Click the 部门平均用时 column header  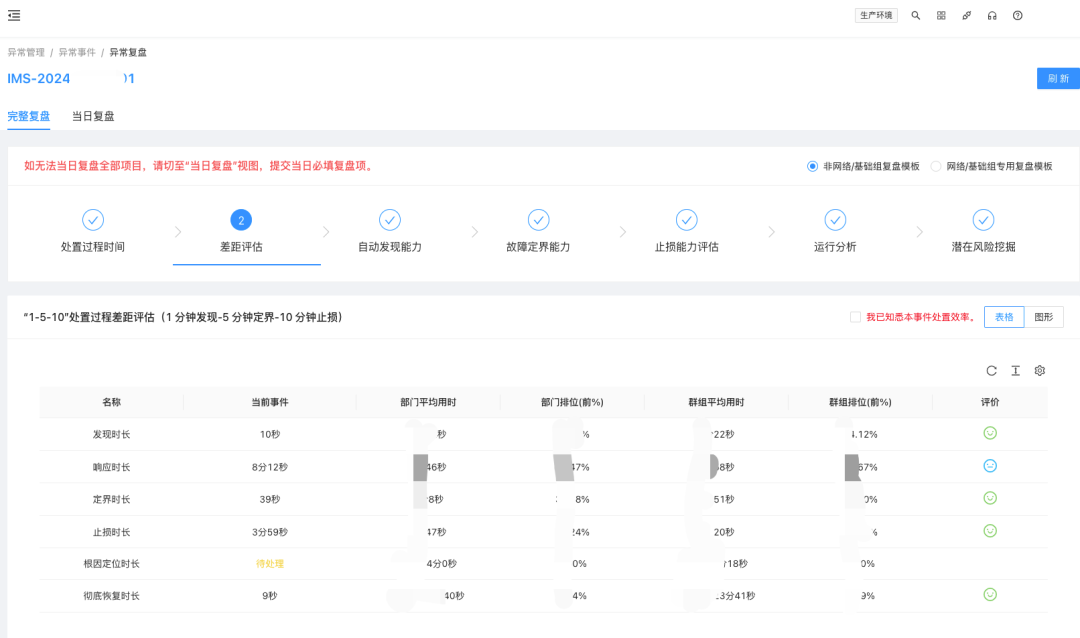click(x=428, y=402)
